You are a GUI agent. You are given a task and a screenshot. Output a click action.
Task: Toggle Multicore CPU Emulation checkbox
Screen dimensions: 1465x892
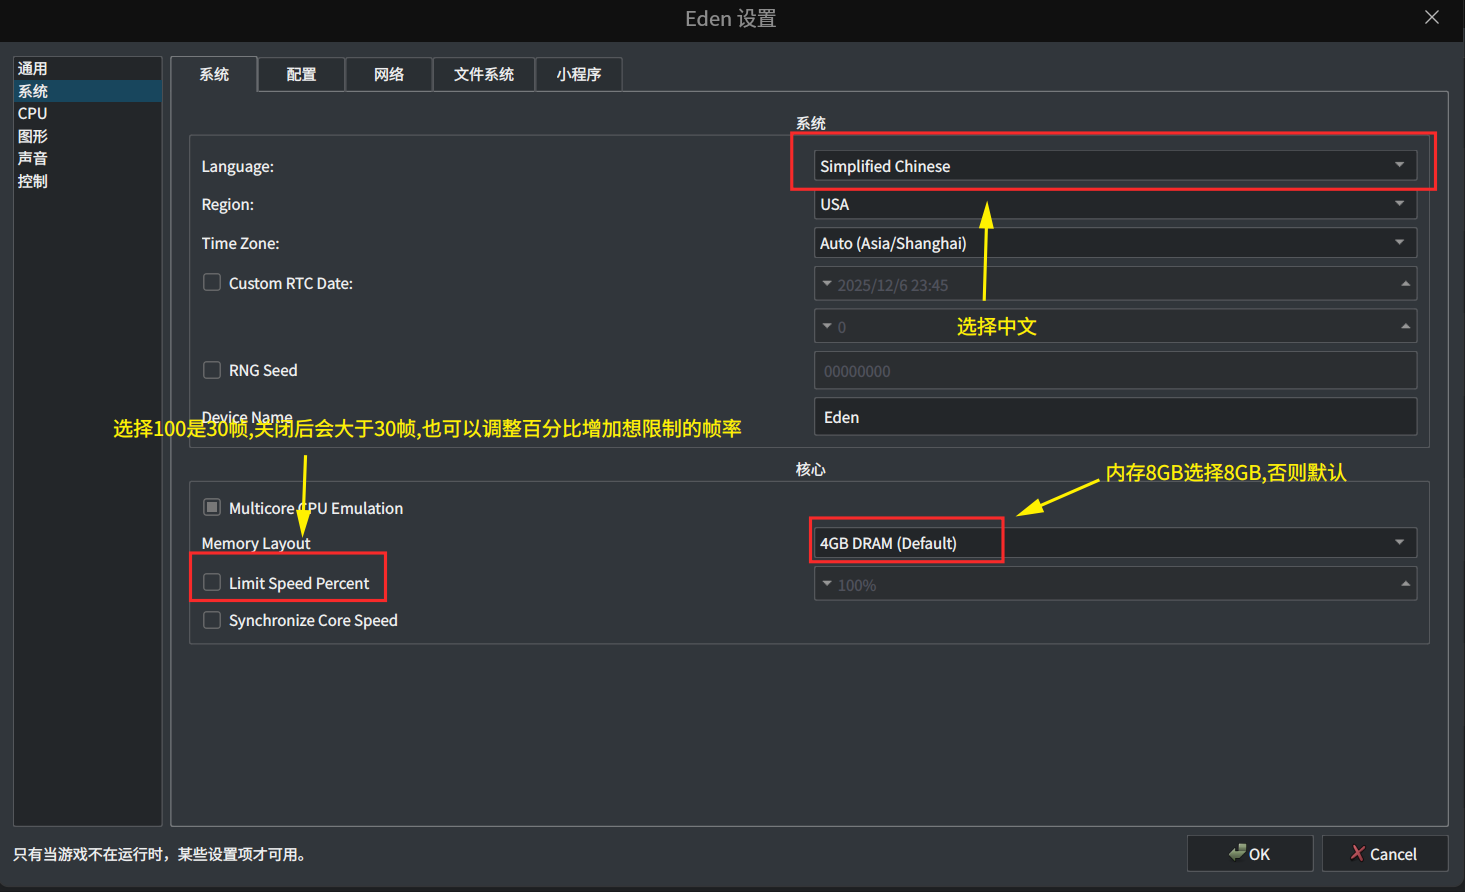point(212,508)
